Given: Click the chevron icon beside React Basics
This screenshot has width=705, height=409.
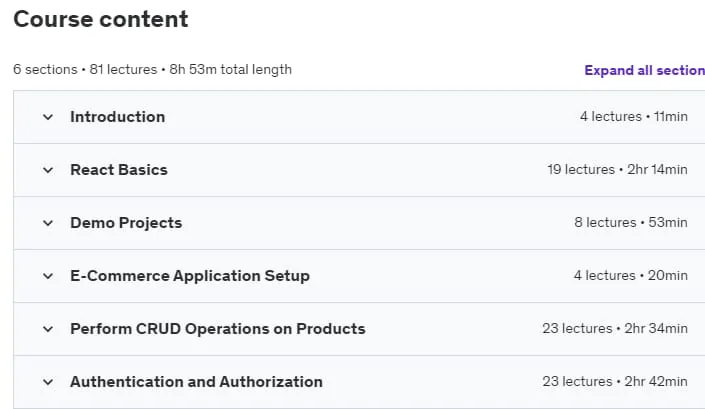Looking at the screenshot, I should click(48, 170).
